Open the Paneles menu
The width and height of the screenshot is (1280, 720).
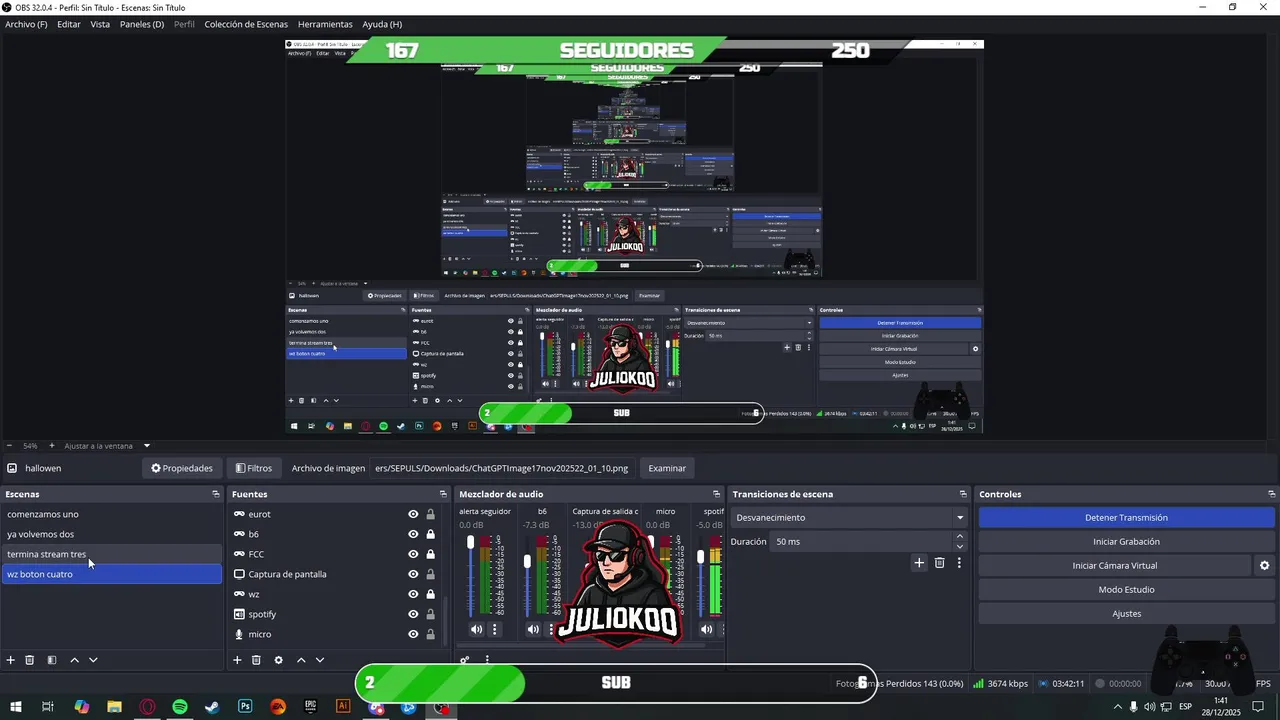(x=142, y=24)
